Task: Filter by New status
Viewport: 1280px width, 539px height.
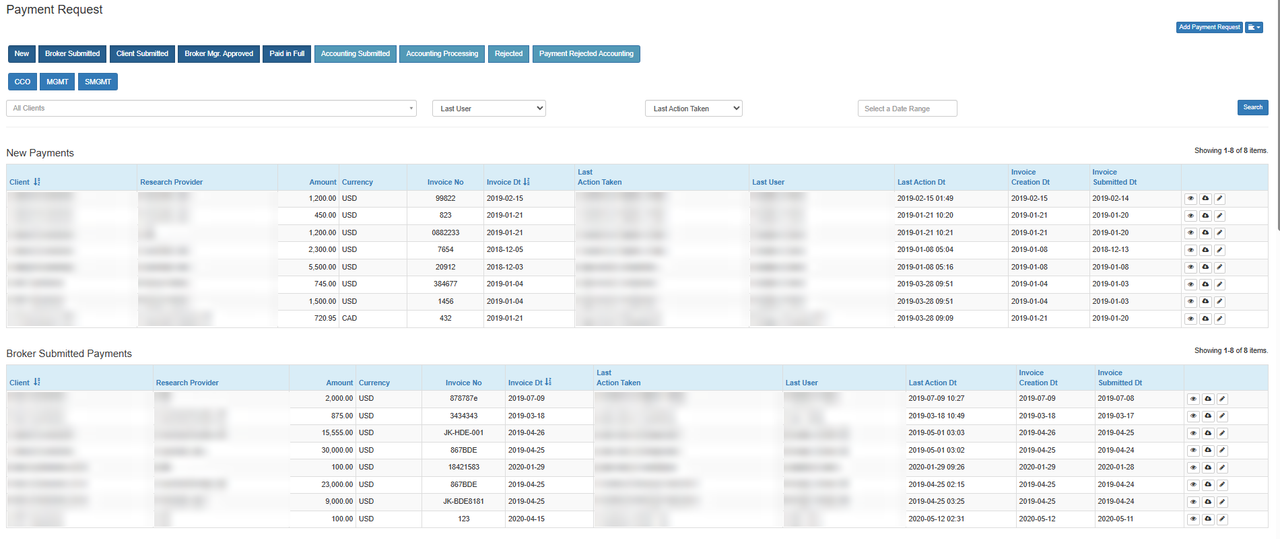Action: tap(22, 53)
